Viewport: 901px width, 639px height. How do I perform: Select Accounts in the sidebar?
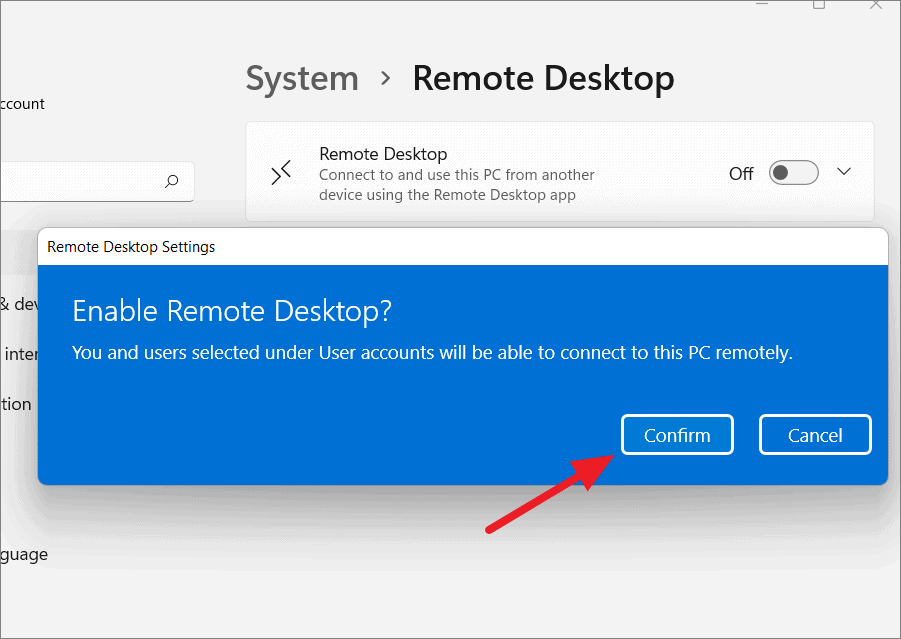click(22, 103)
